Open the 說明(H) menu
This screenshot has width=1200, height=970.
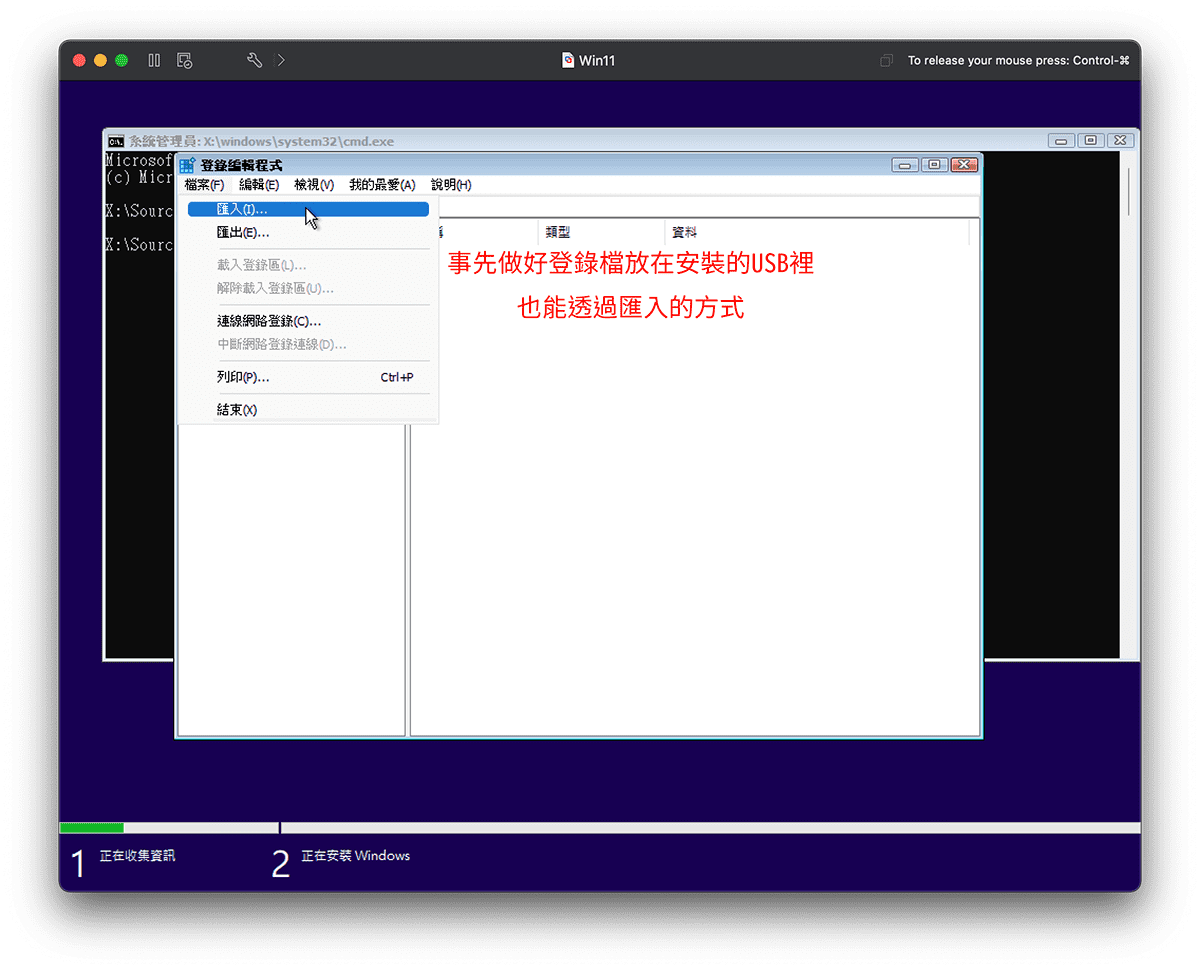click(x=450, y=184)
